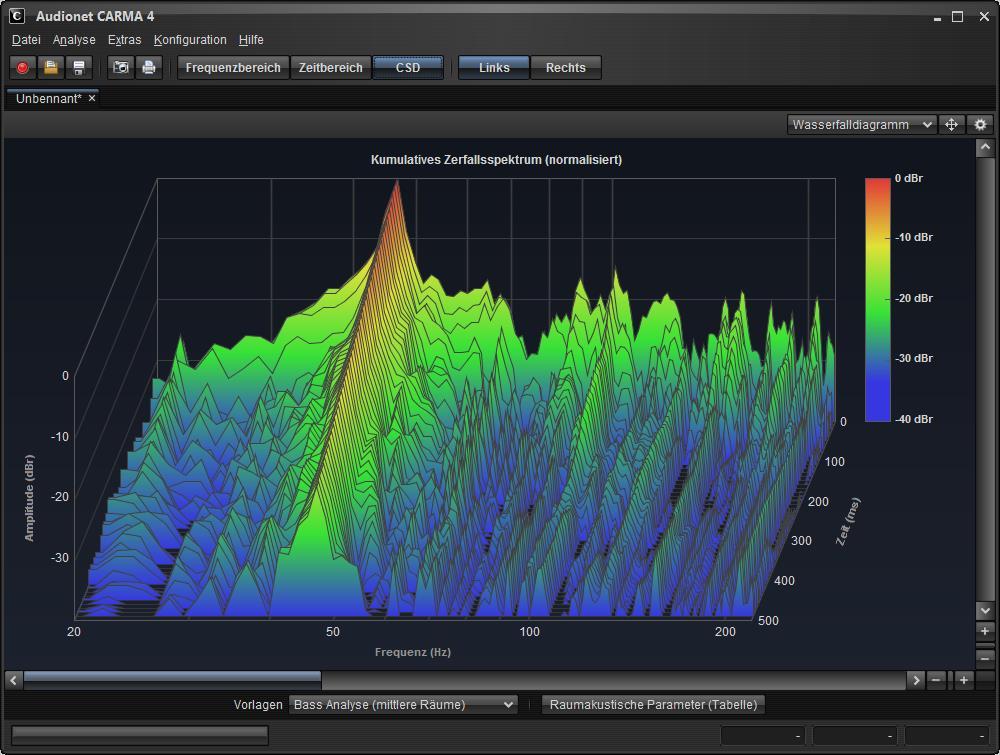Save measurement with the disk icon
This screenshot has height=755, width=1000.
coord(79,68)
